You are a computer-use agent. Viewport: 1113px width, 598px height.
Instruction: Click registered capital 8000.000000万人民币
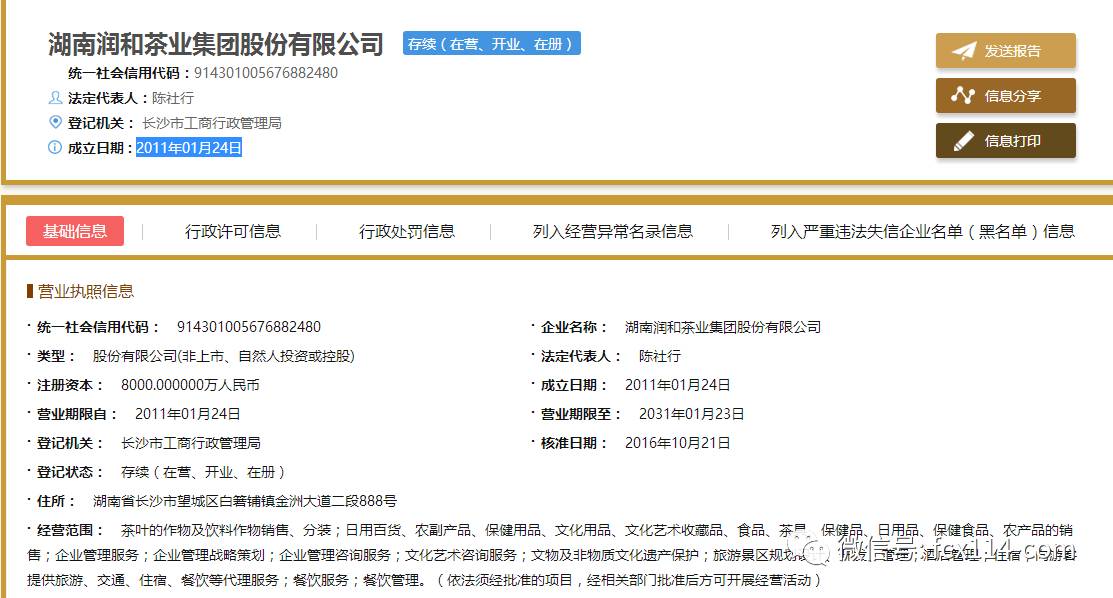190,385
